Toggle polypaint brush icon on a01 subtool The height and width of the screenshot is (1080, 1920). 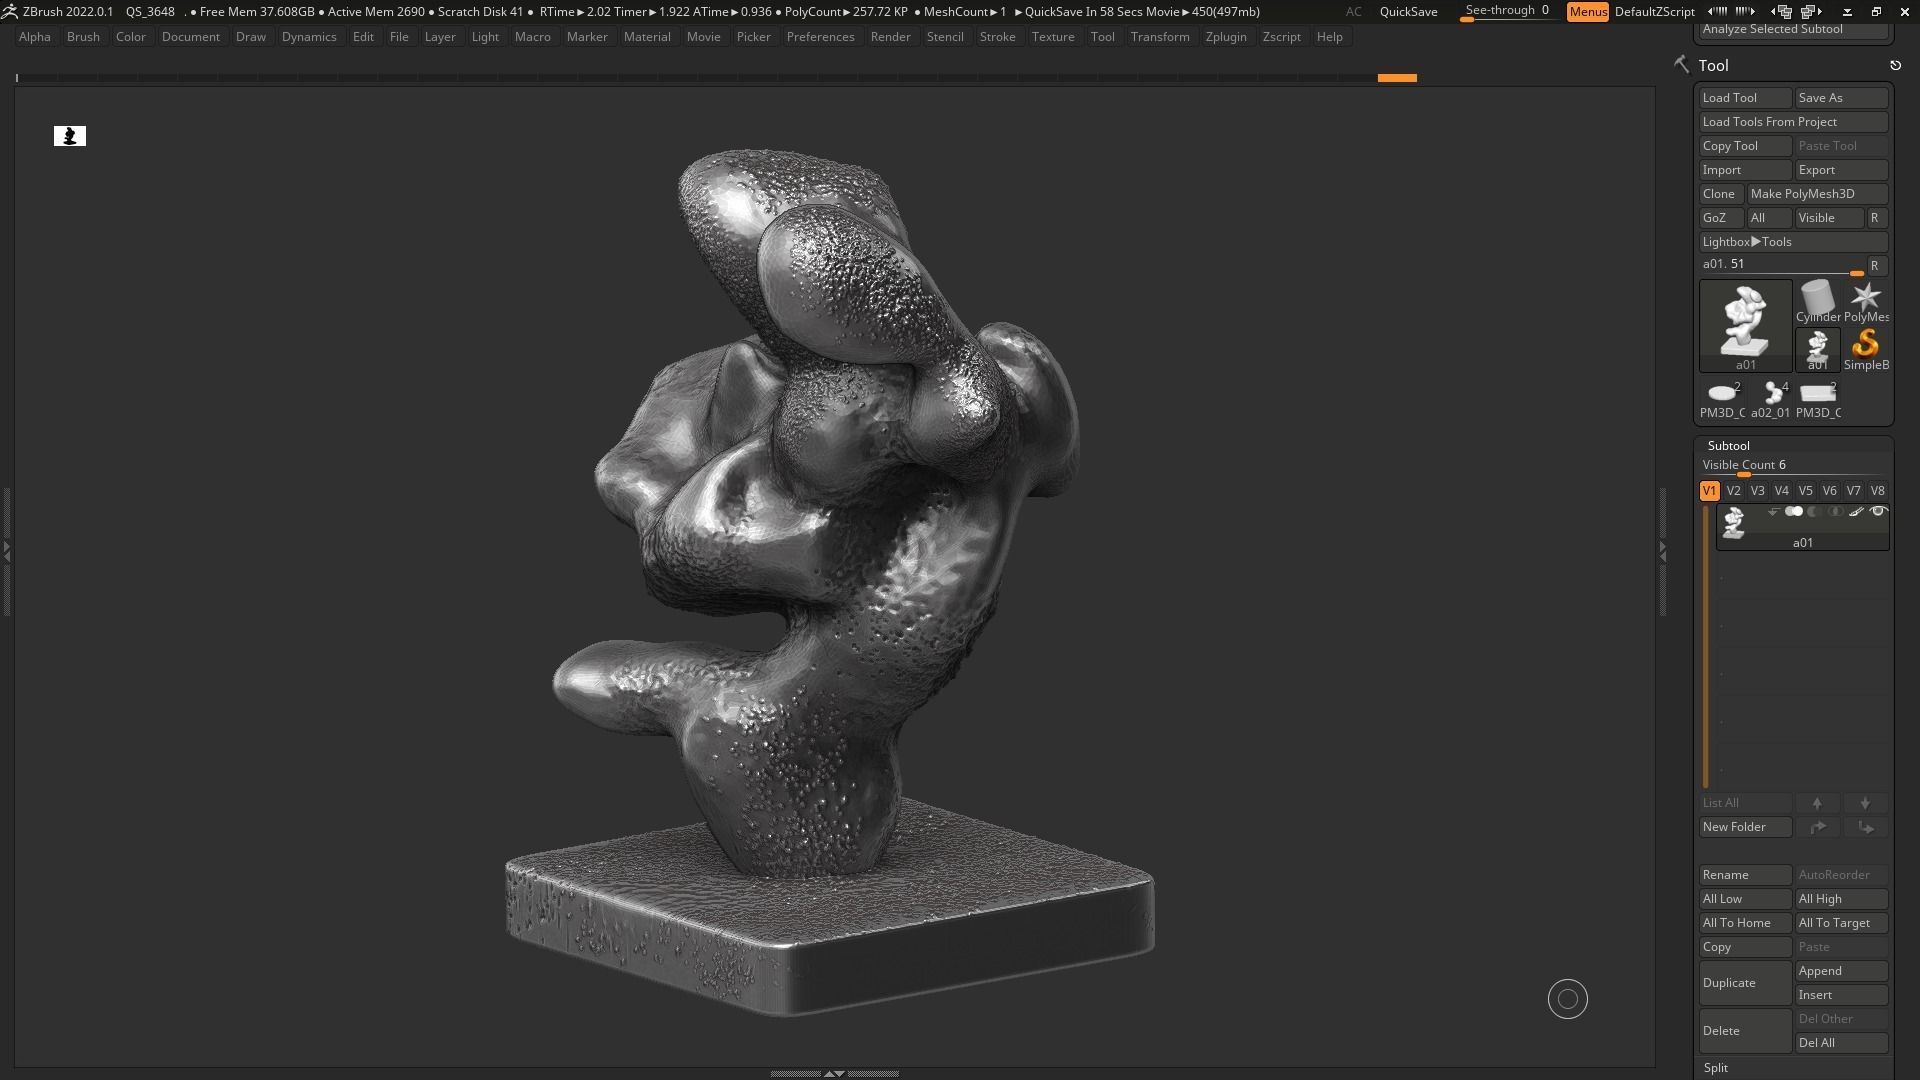pyautogui.click(x=1856, y=512)
